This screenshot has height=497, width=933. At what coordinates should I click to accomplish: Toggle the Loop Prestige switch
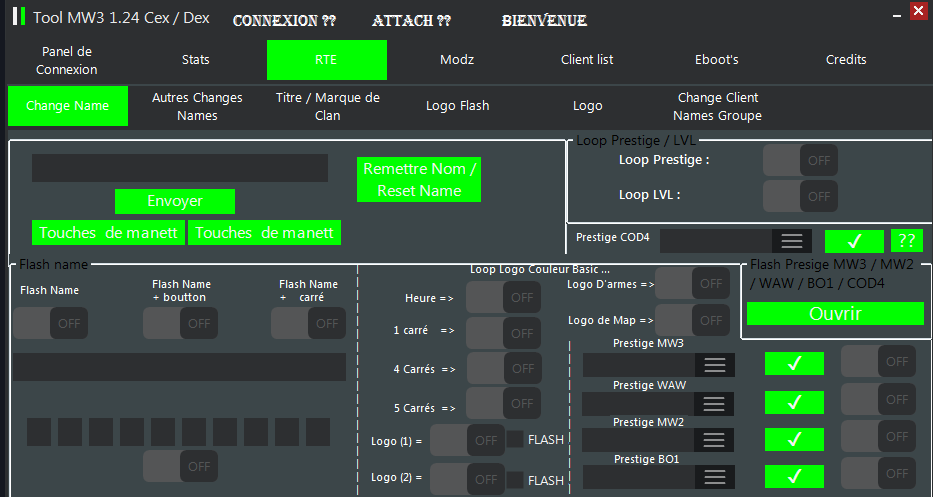tap(800, 160)
